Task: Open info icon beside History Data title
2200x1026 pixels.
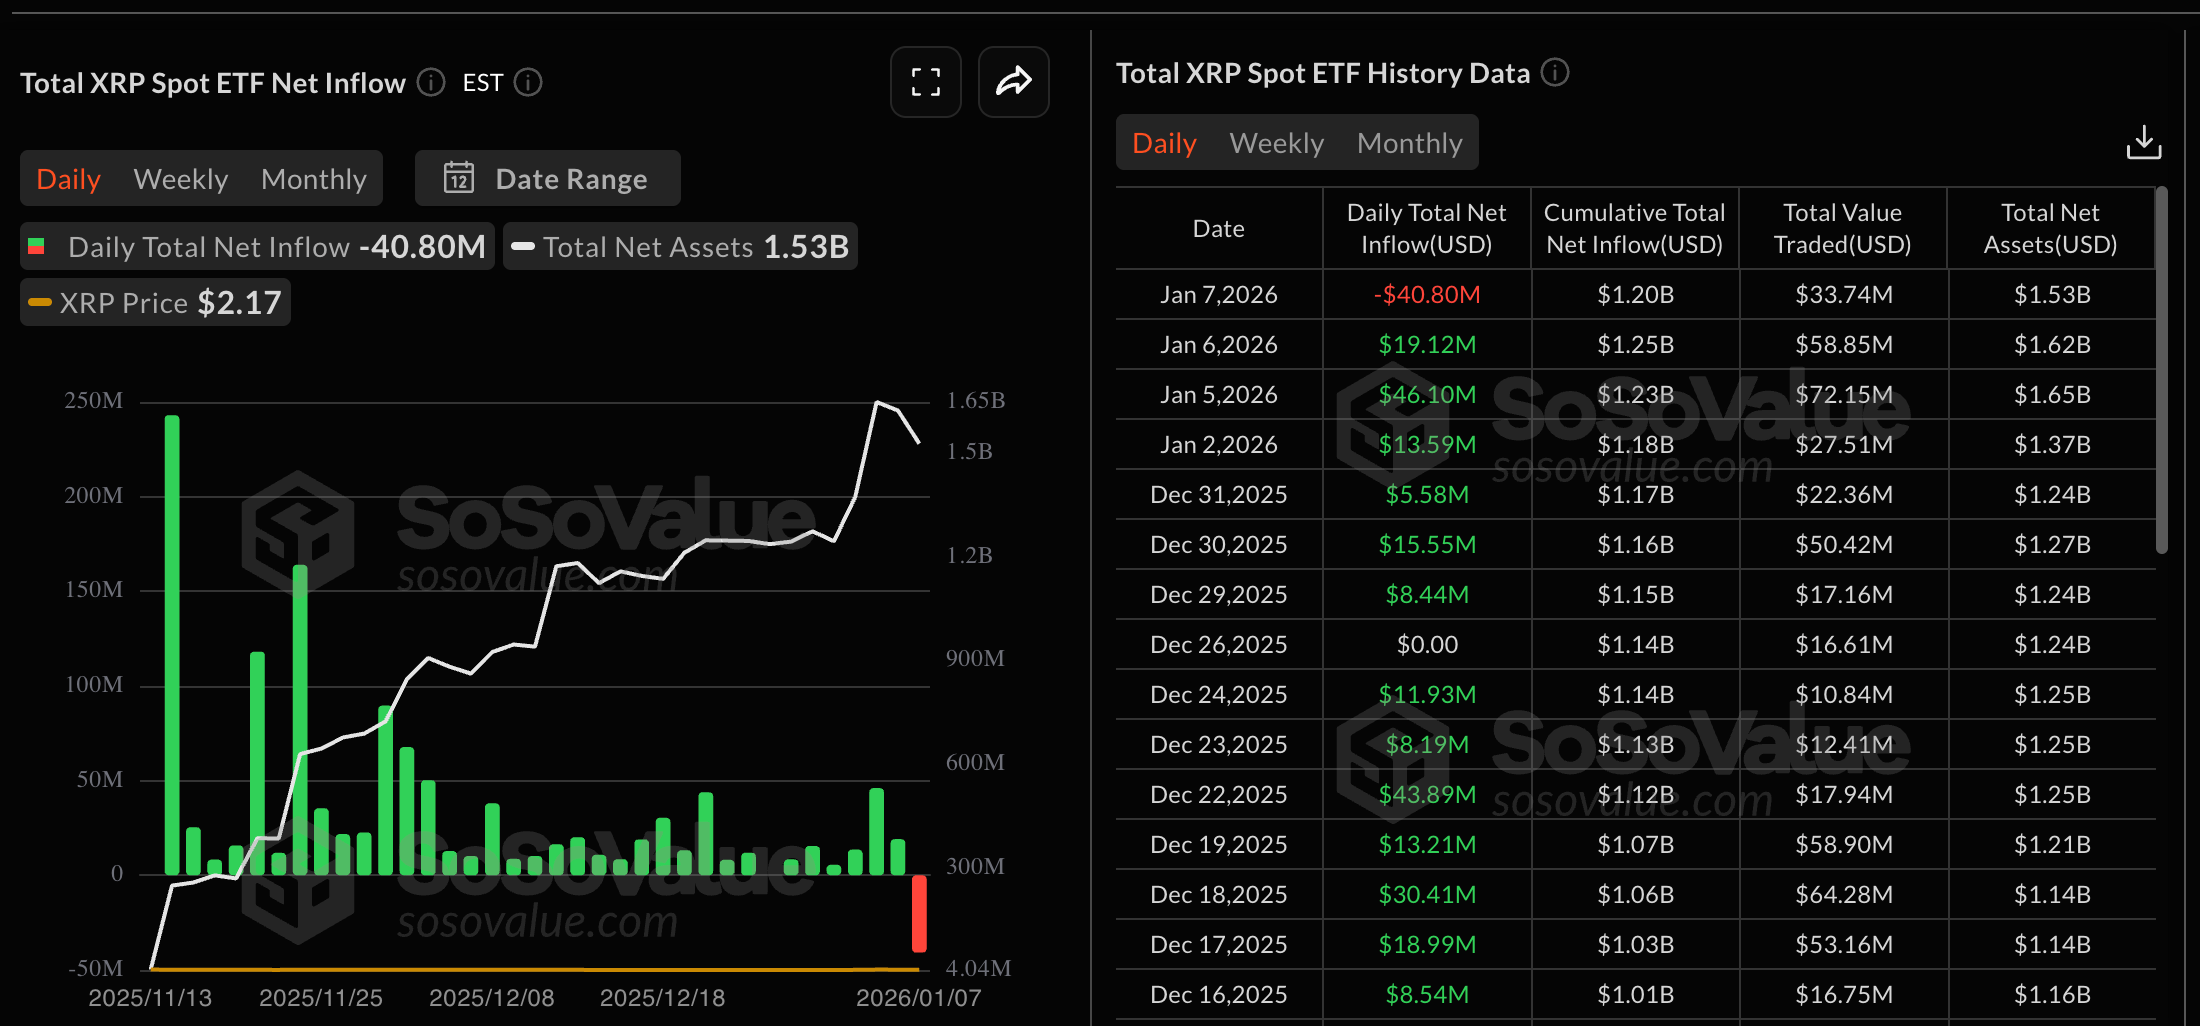Action: tap(1555, 72)
